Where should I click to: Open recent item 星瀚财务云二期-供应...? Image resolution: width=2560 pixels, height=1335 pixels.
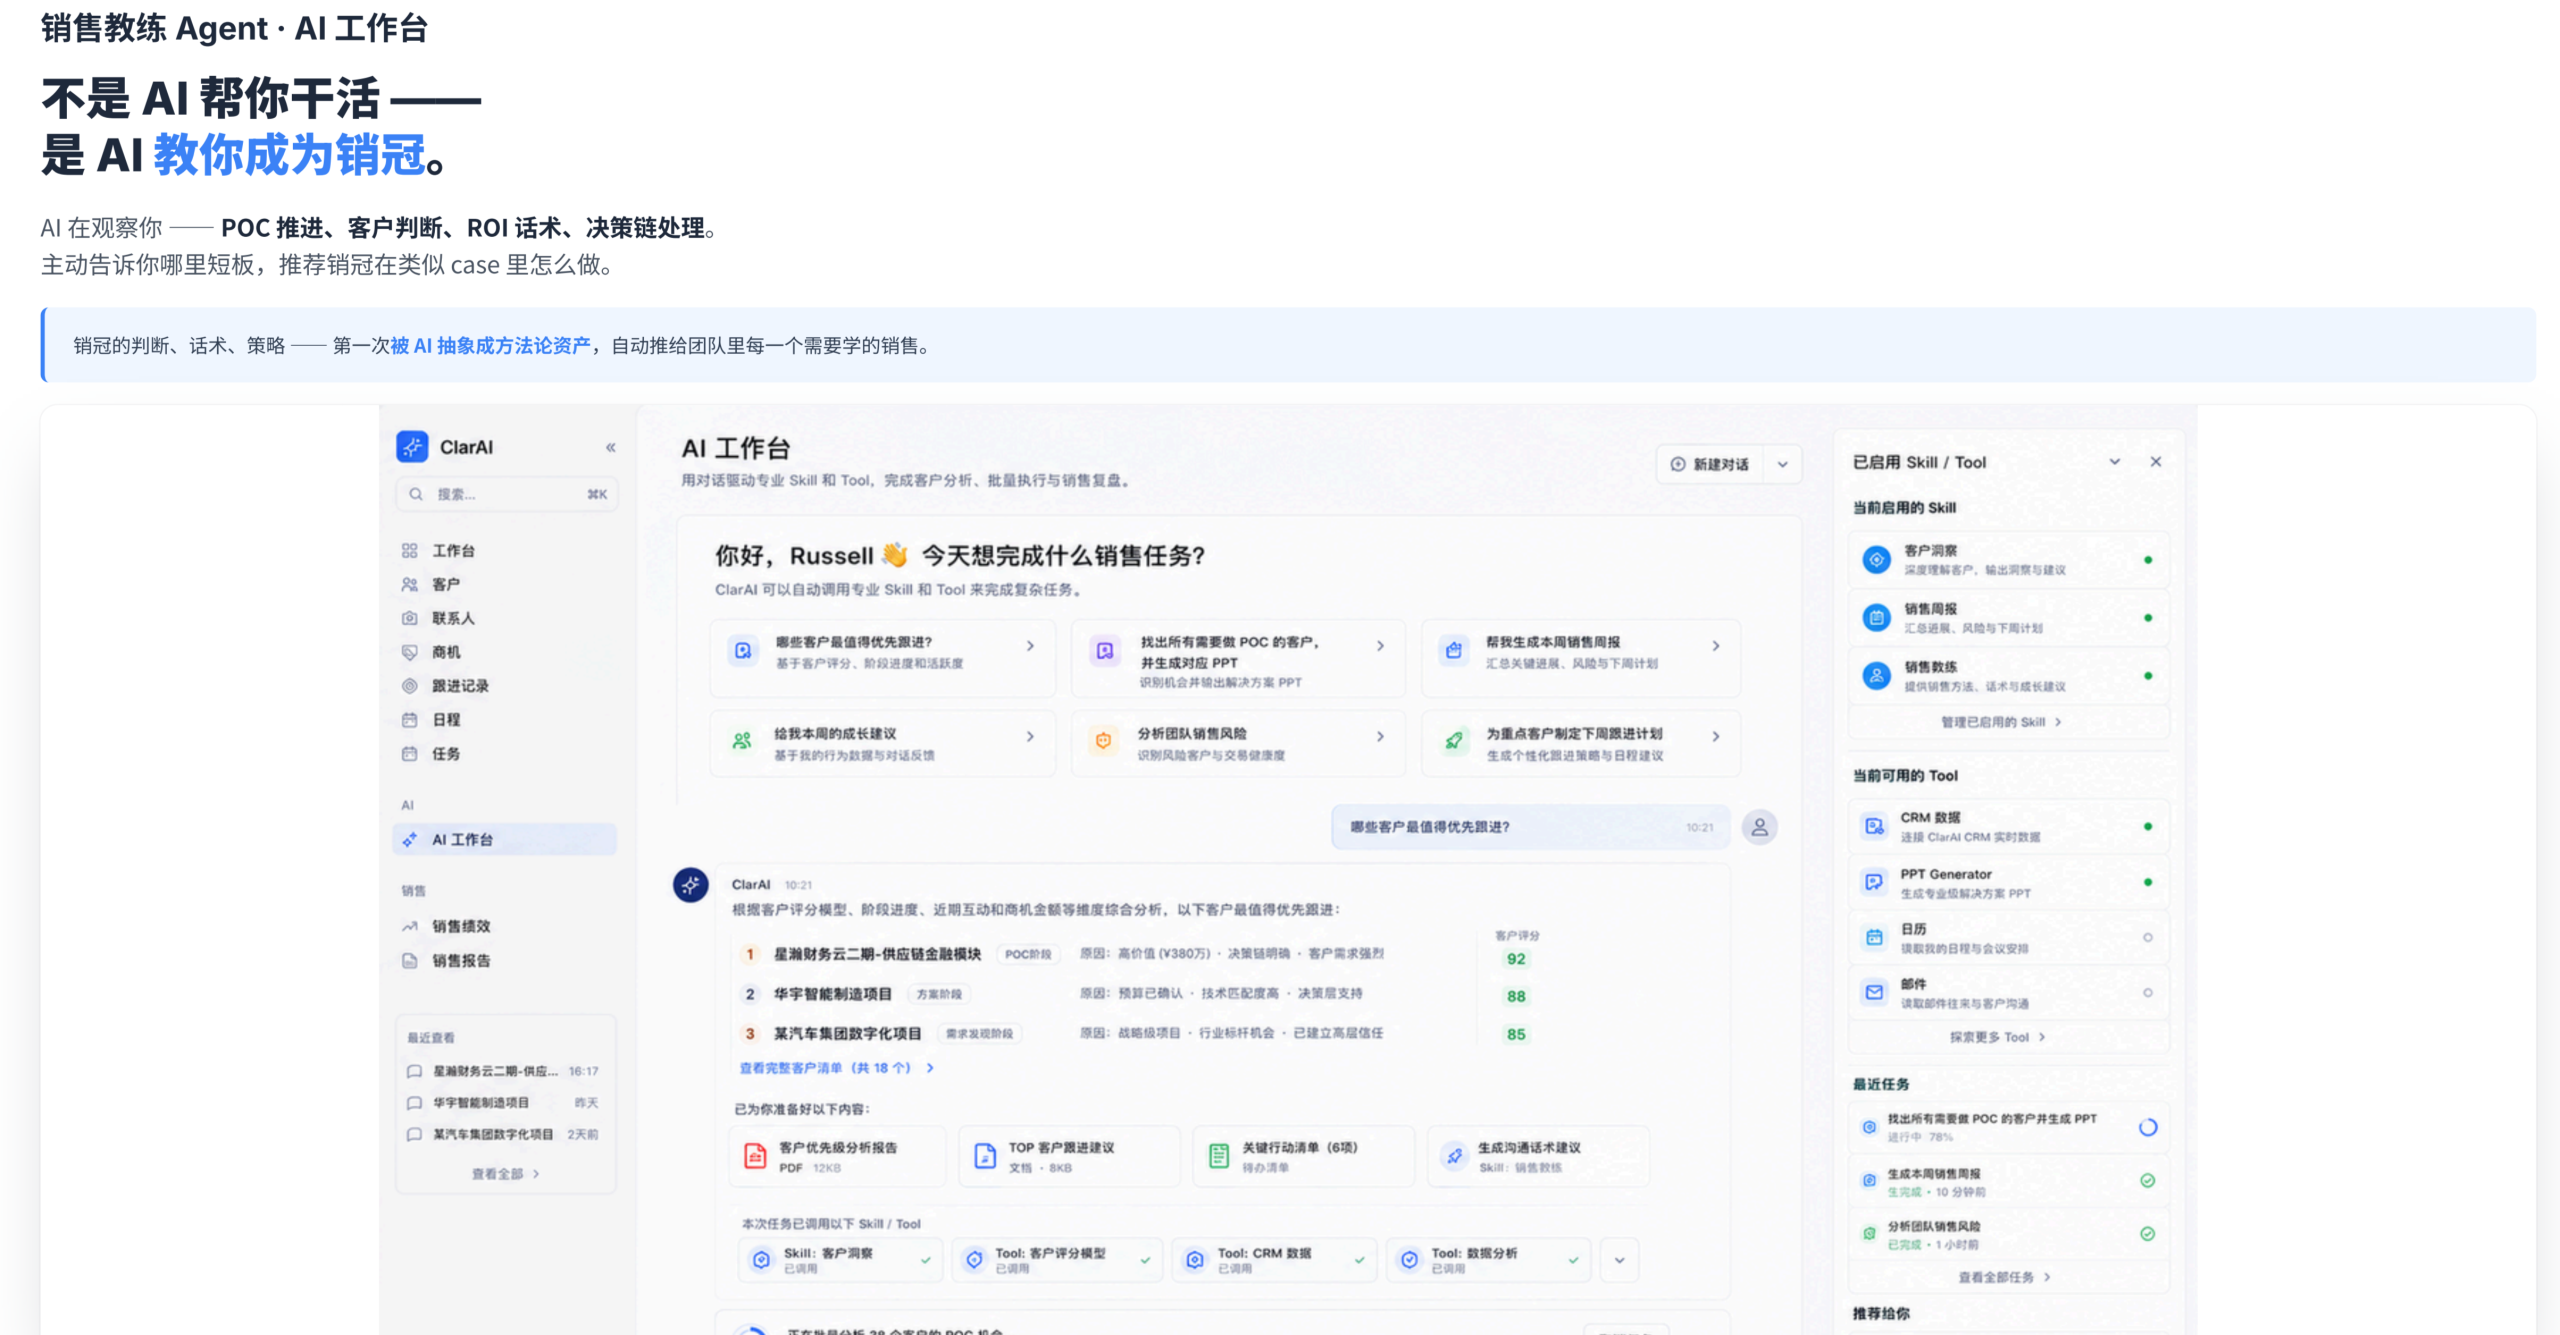pyautogui.click(x=504, y=1071)
